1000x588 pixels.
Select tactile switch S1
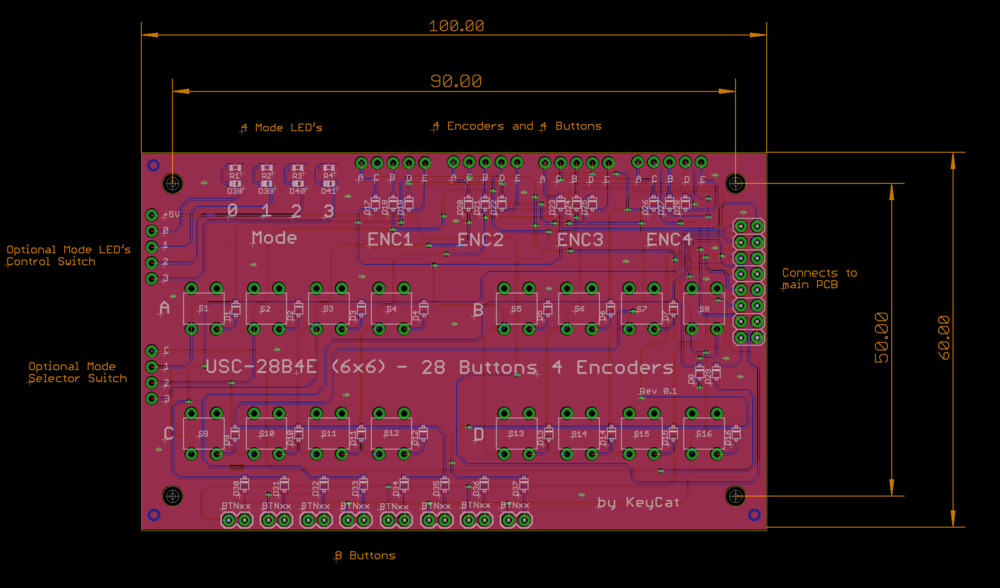click(203, 309)
